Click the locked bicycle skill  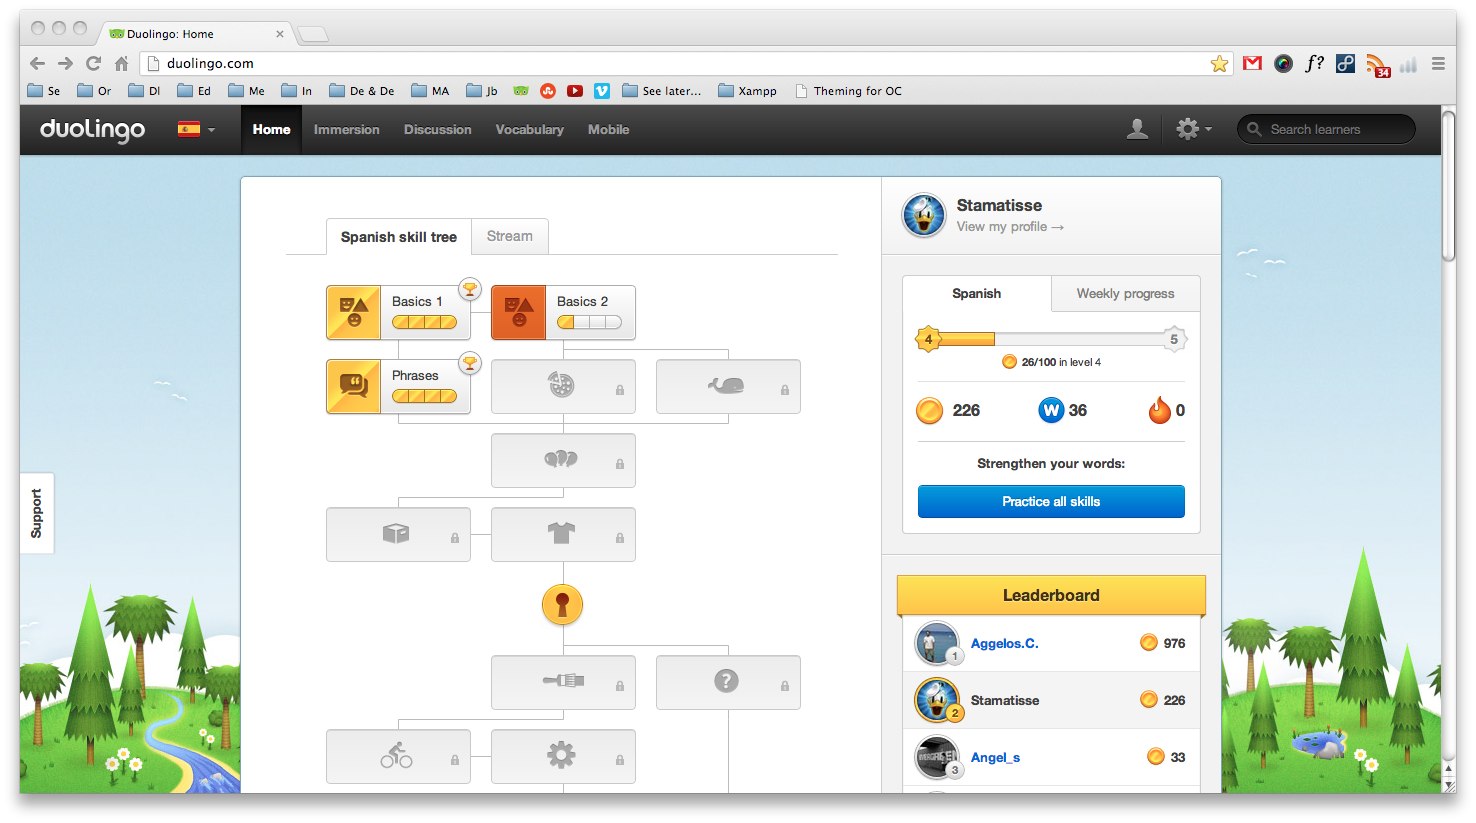[397, 756]
